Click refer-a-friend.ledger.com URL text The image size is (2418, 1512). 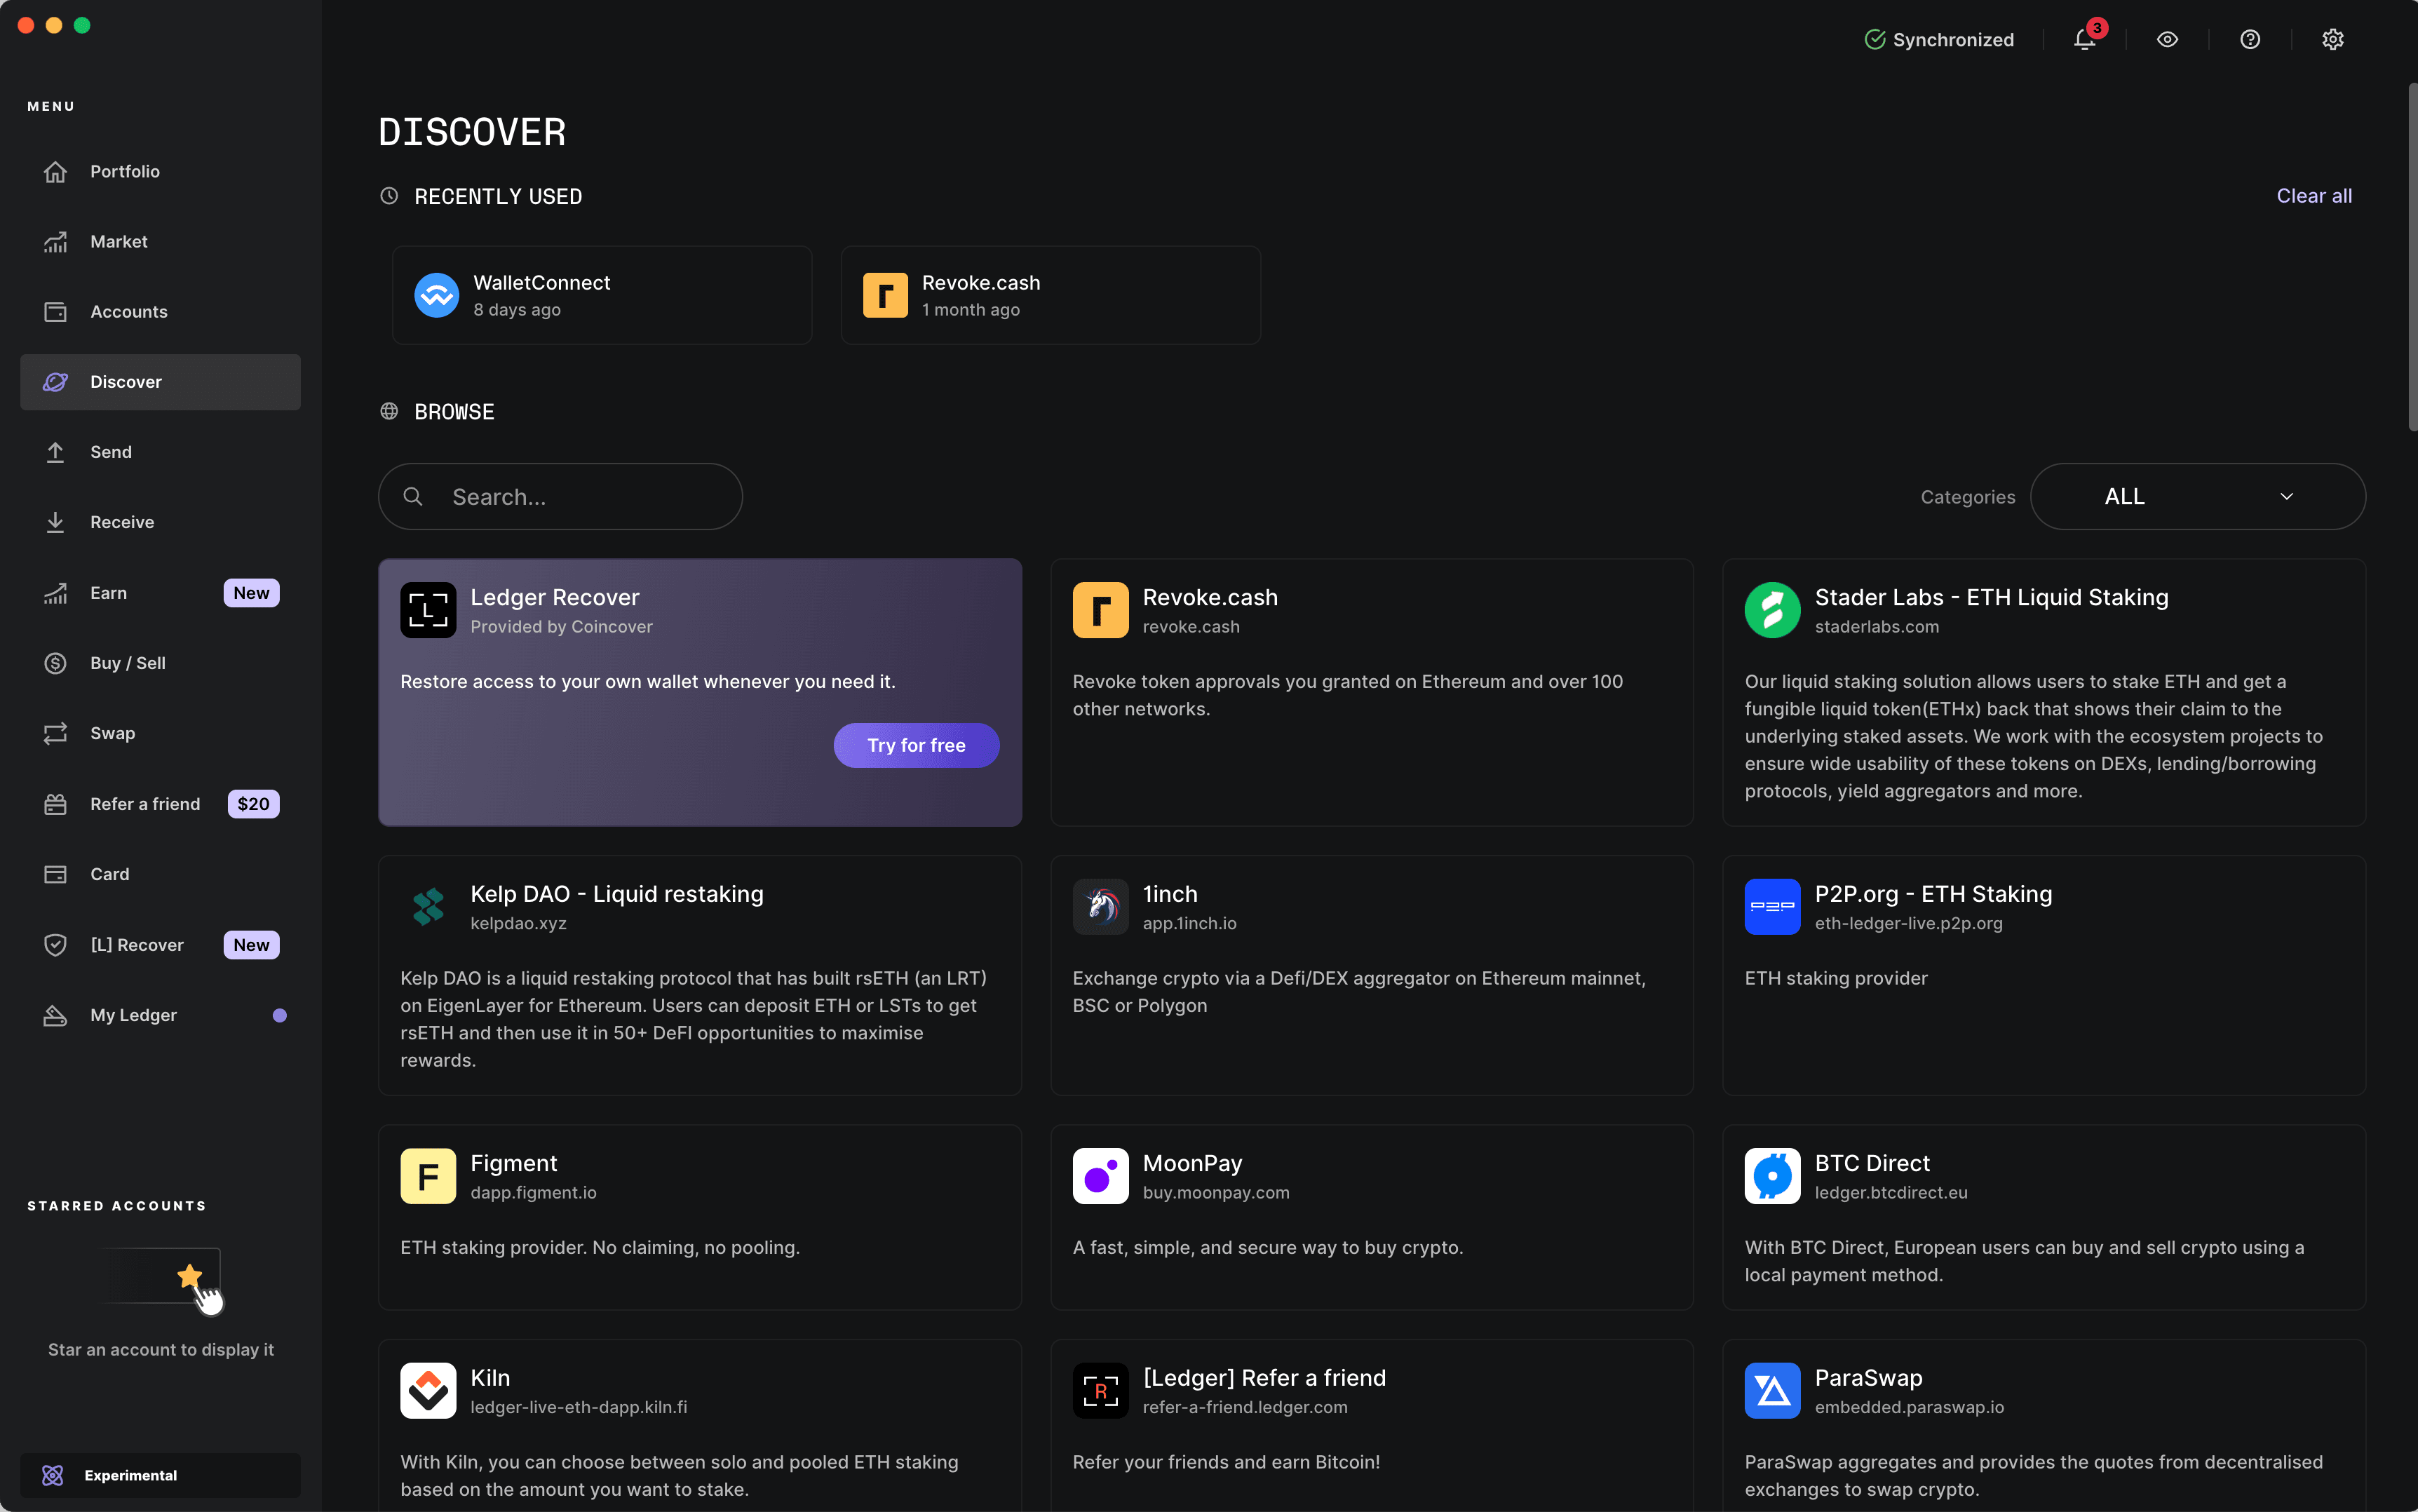tap(1245, 1407)
